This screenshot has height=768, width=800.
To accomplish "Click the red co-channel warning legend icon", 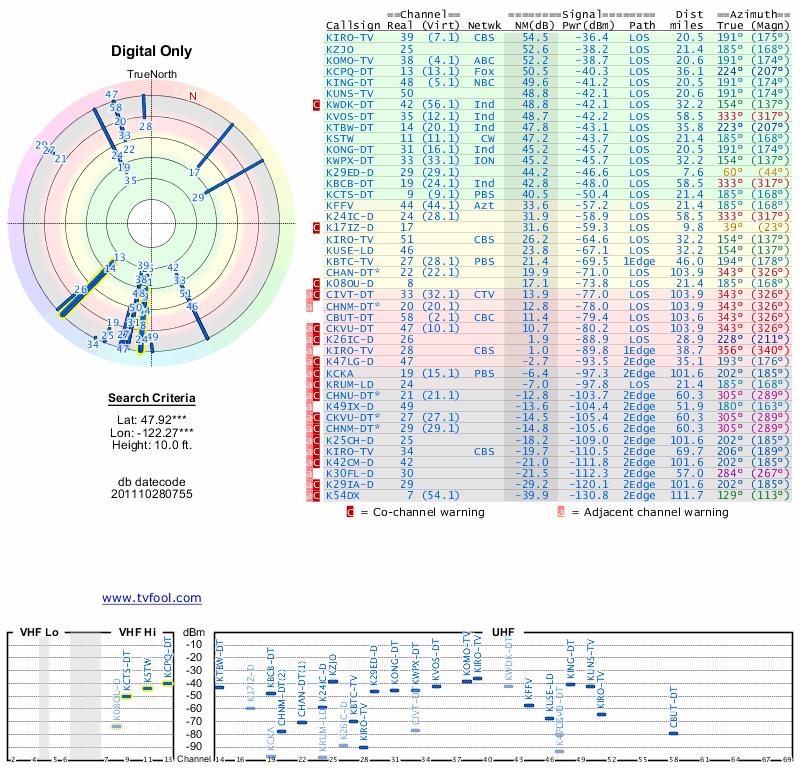I will point(350,512).
